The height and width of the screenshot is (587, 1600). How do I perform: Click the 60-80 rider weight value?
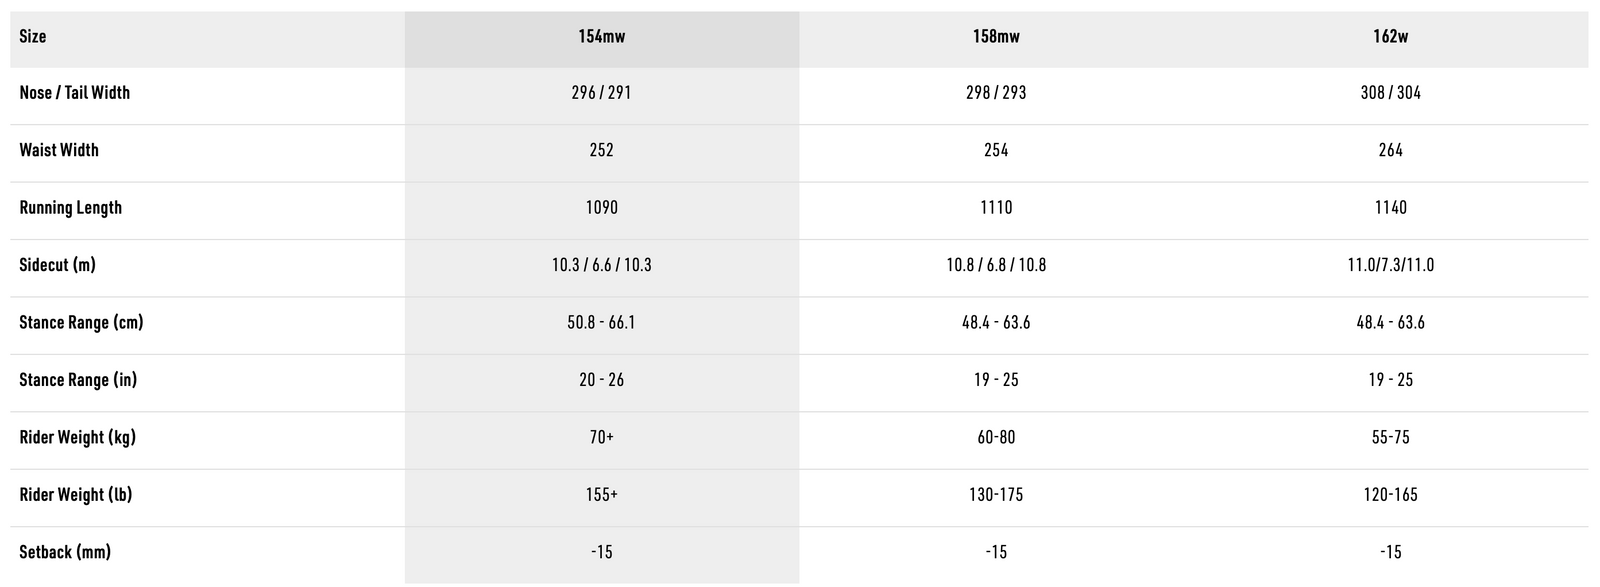click(x=996, y=437)
